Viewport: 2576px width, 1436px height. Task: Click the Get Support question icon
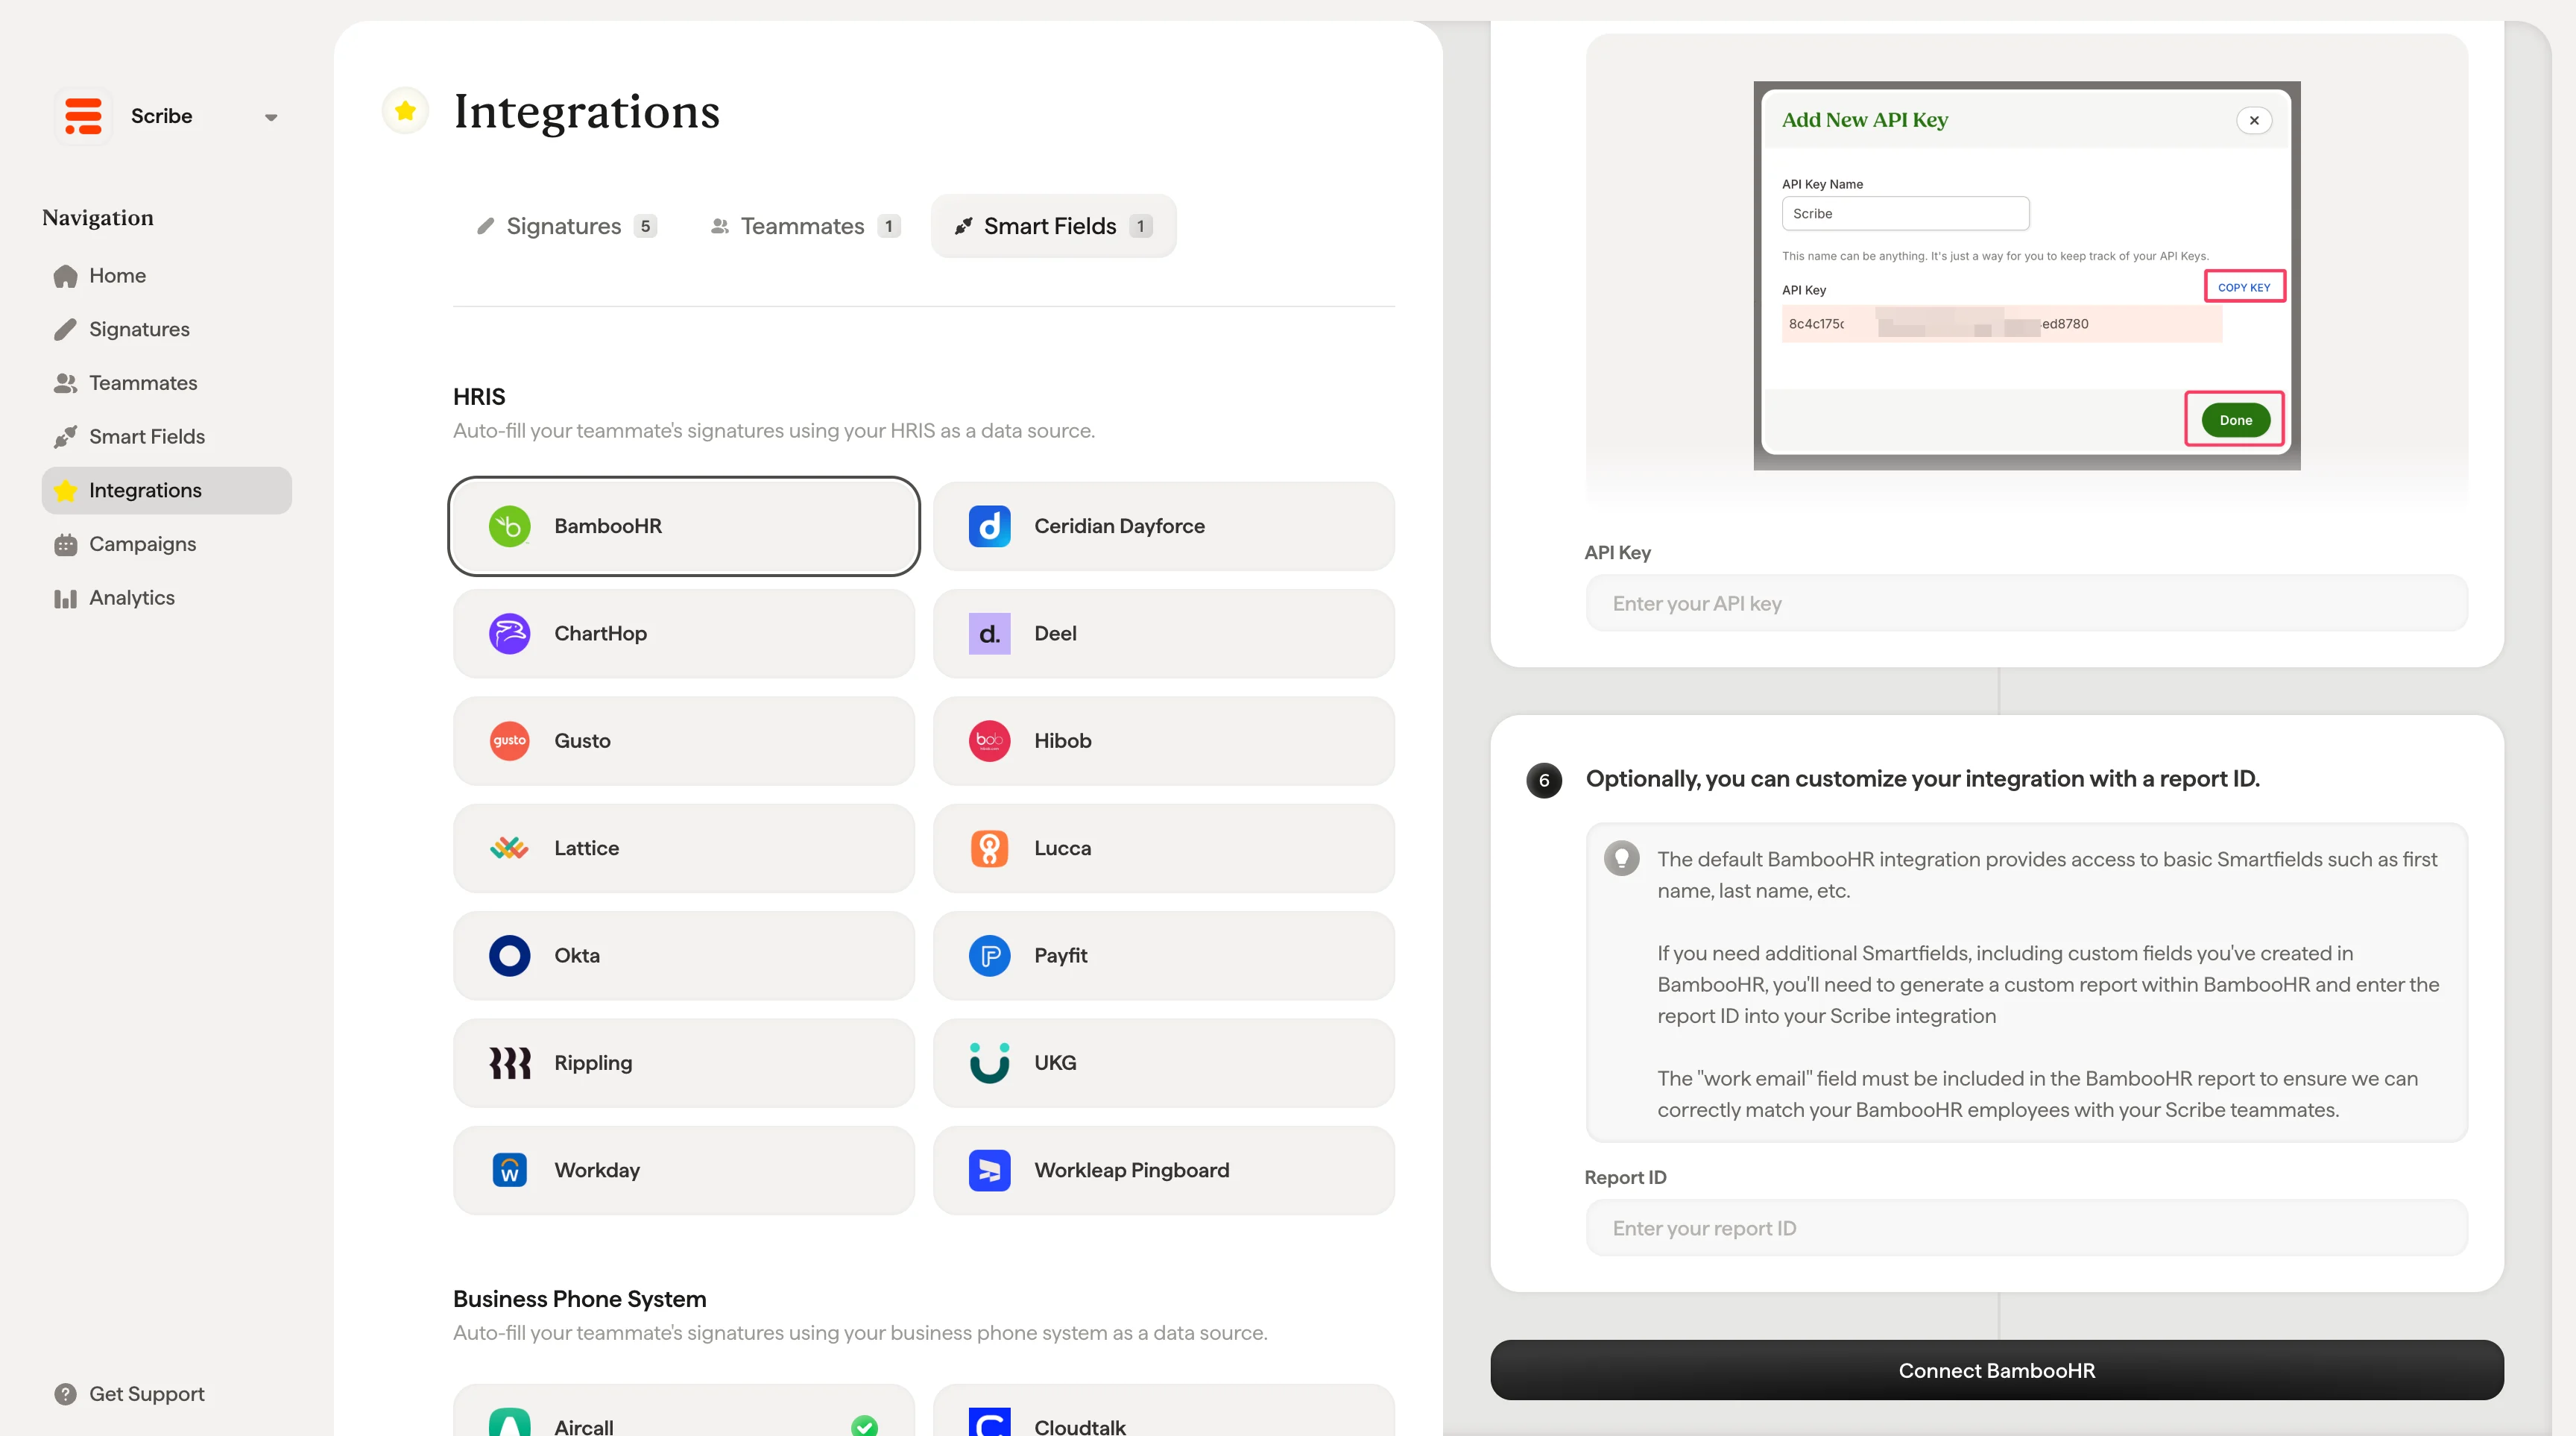coord(65,1394)
